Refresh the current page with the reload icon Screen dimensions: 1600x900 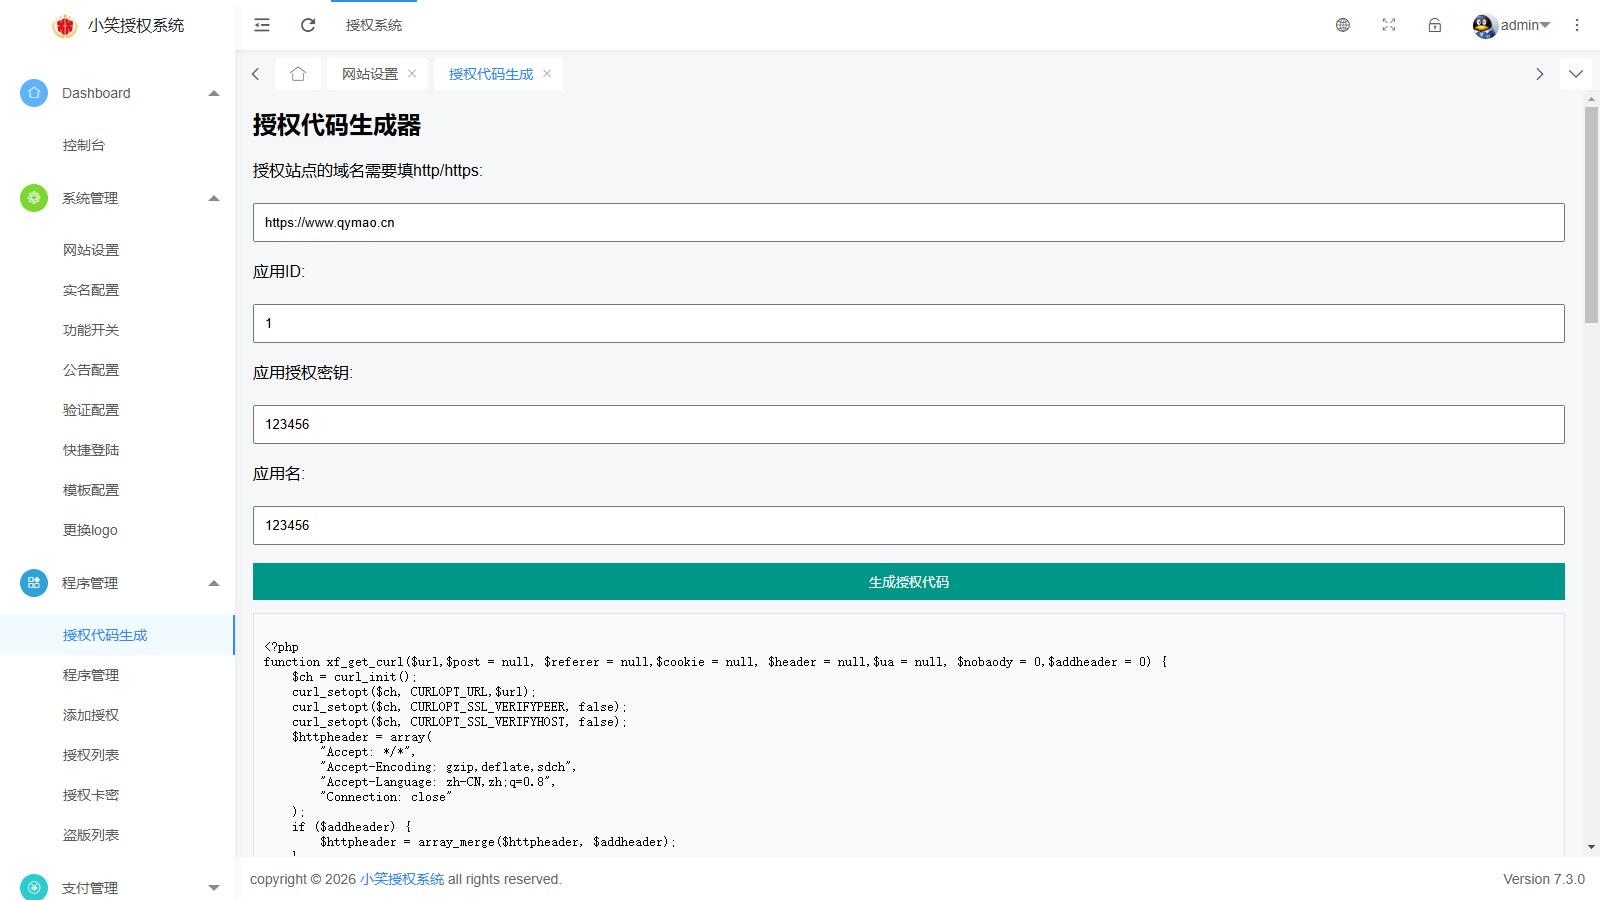point(308,25)
